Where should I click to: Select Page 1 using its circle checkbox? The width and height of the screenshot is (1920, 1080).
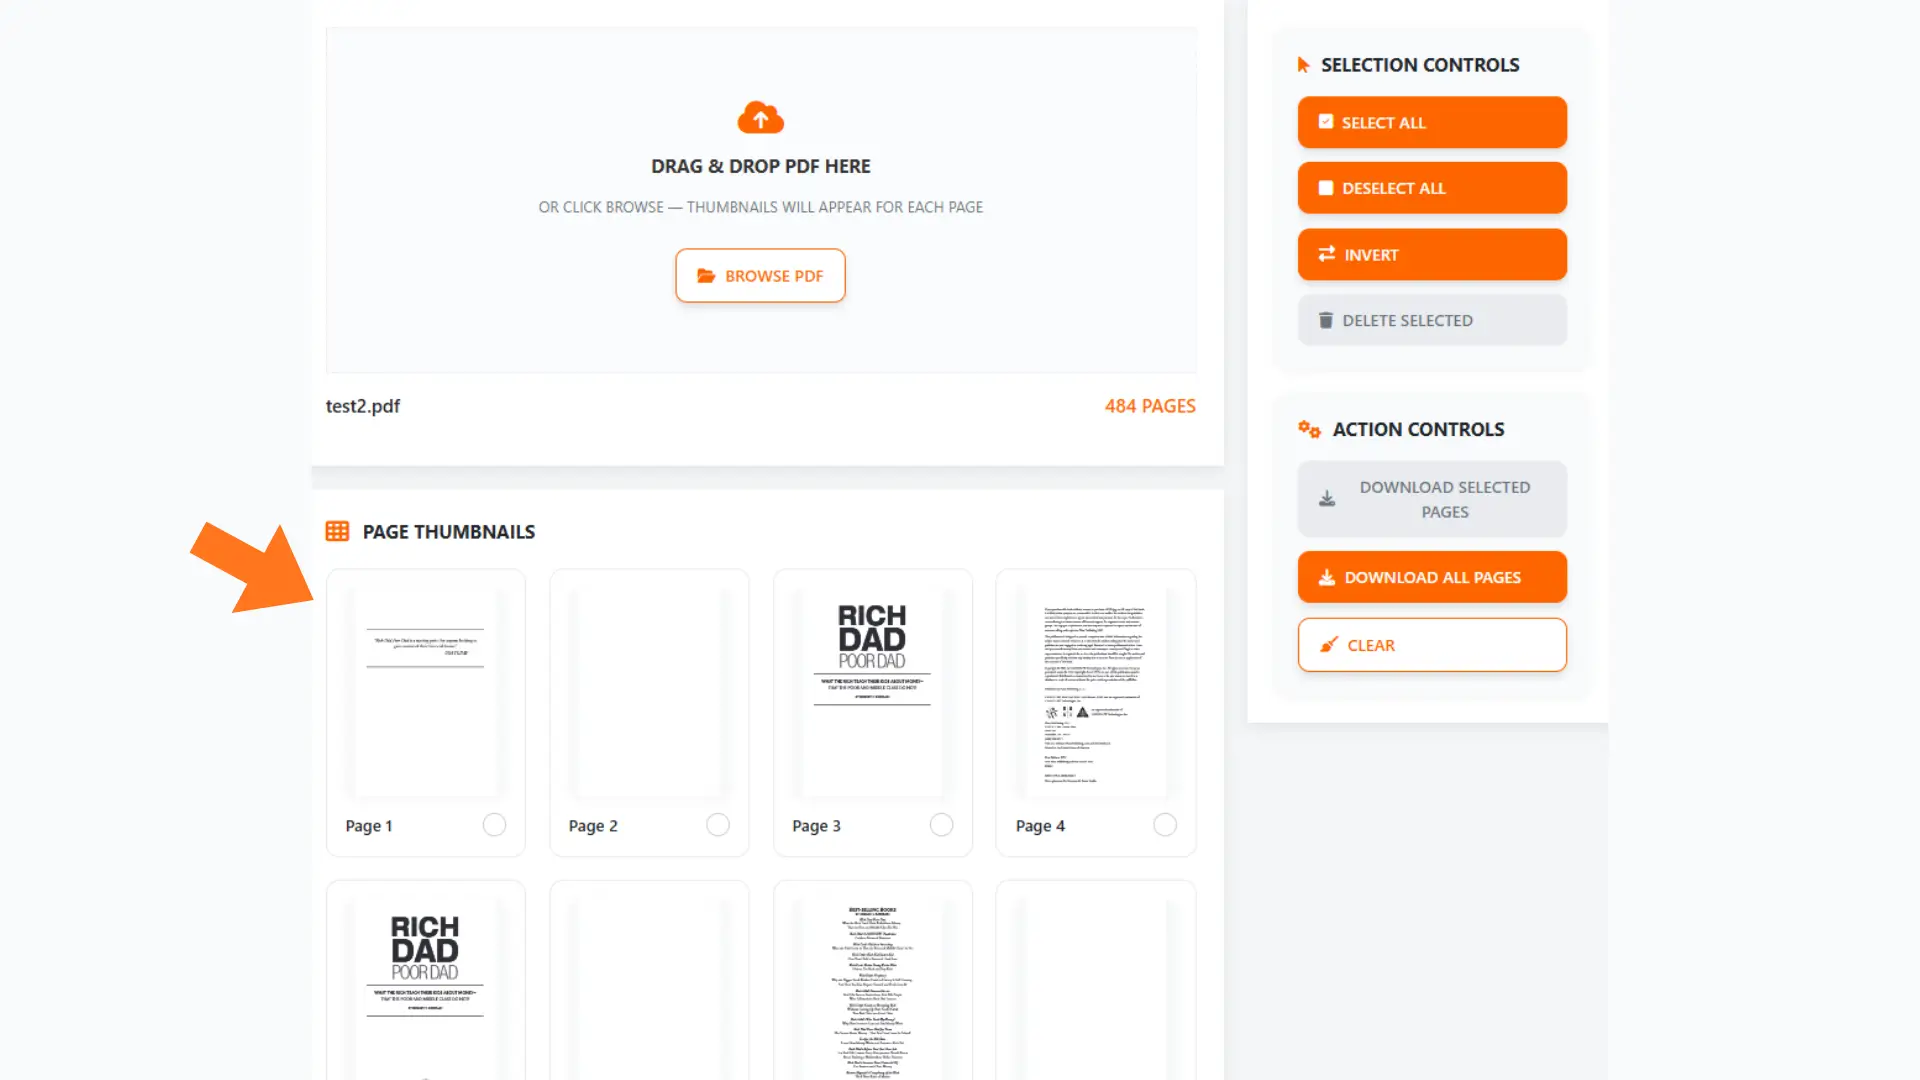(494, 825)
